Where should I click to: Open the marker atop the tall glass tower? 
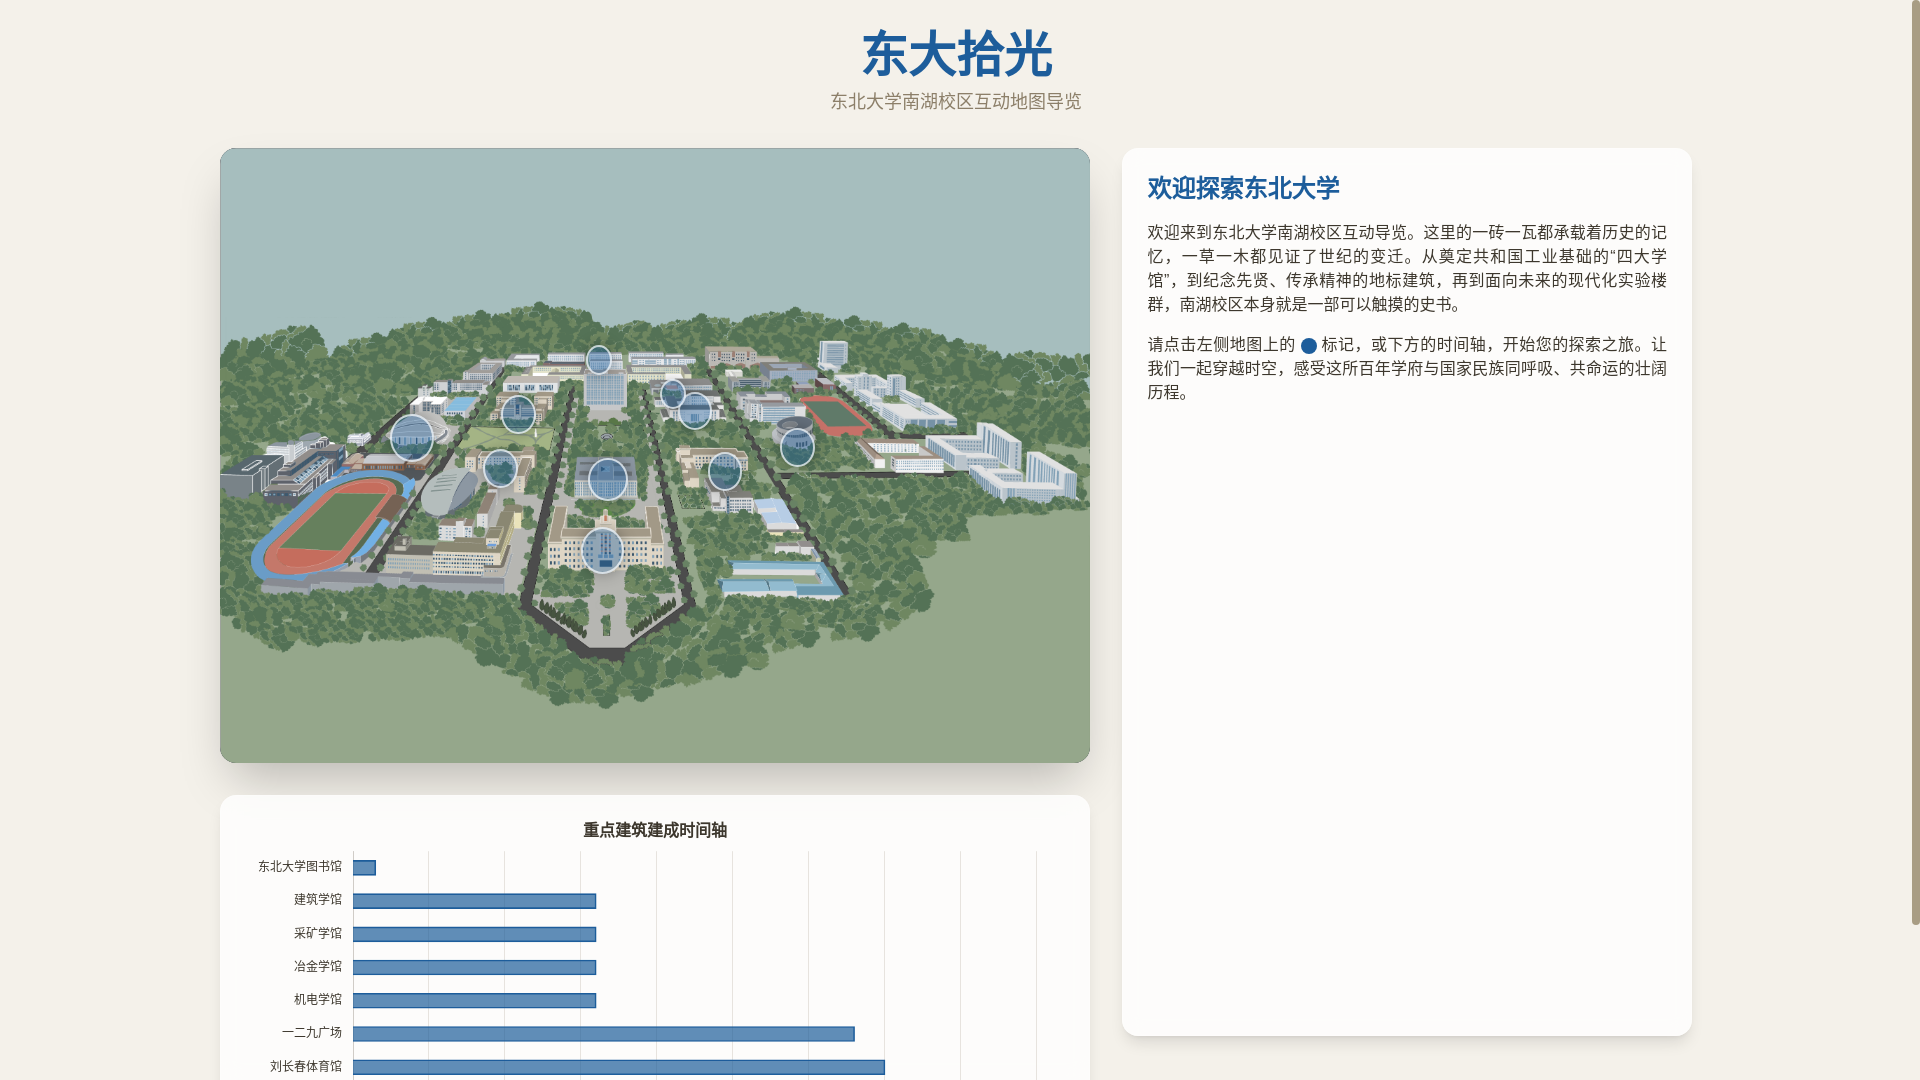(x=599, y=359)
